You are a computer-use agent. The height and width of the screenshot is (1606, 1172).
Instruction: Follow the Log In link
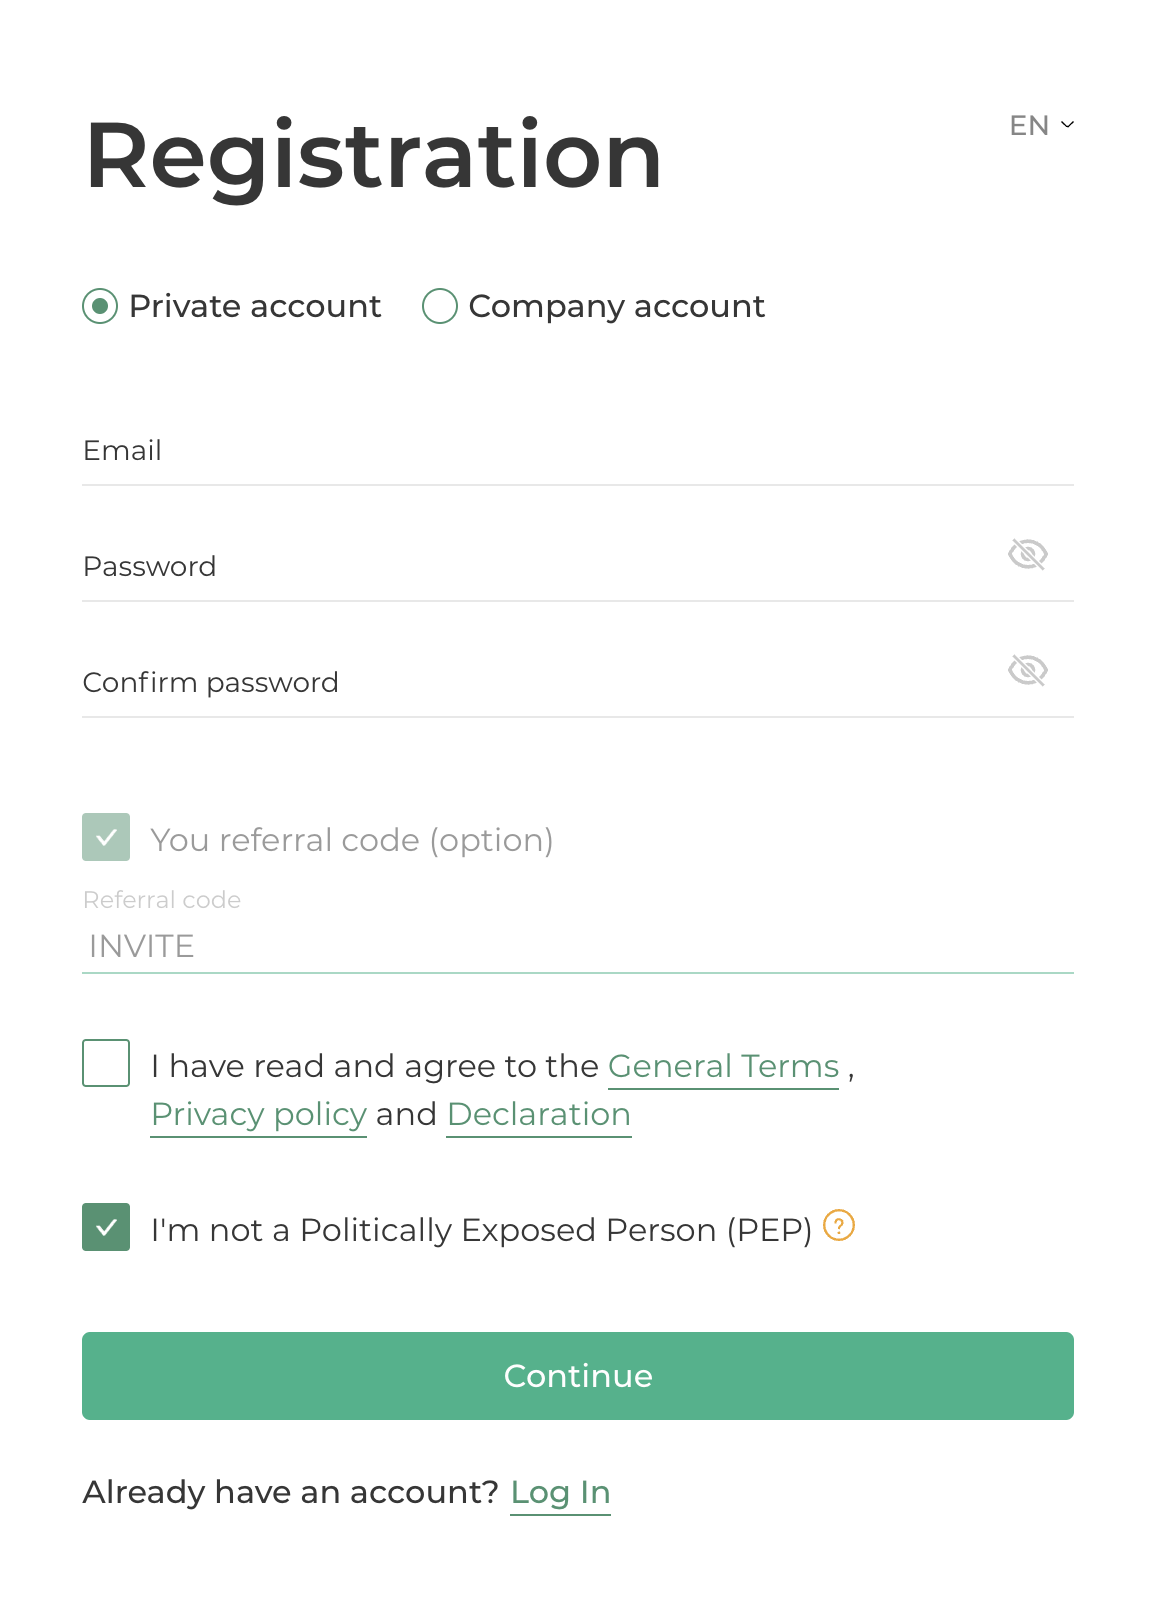[560, 1493]
